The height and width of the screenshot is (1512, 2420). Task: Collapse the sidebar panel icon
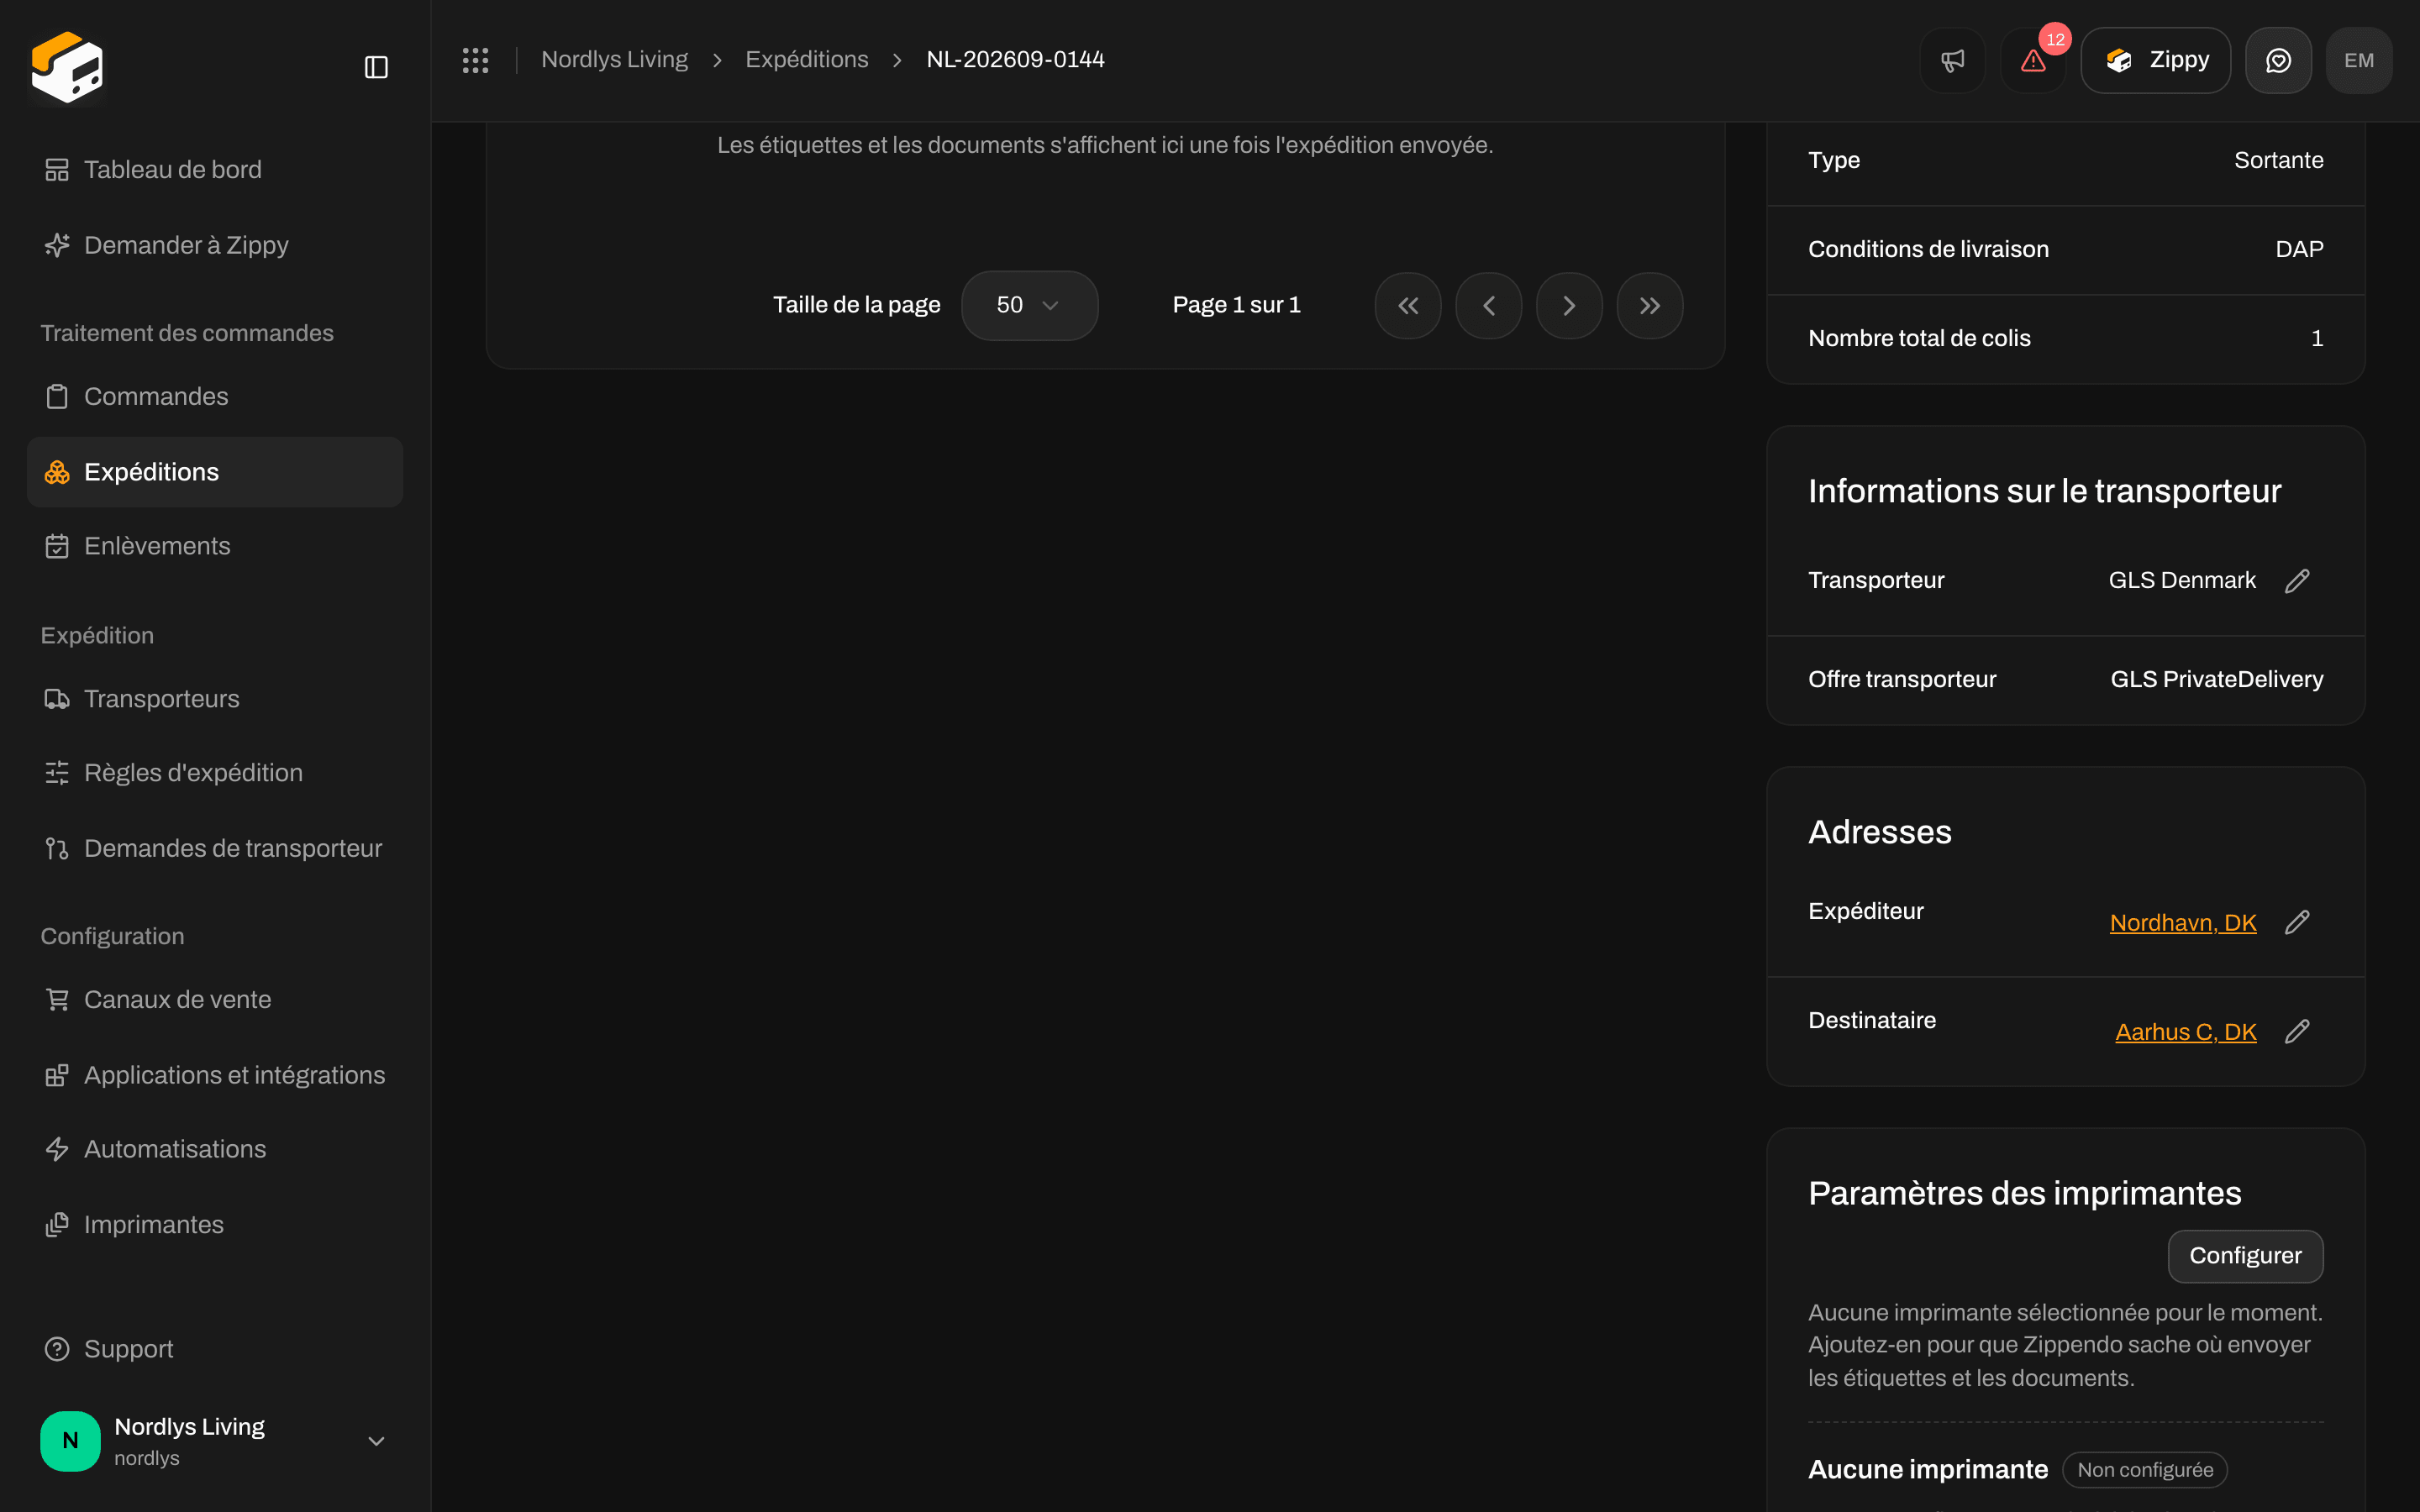click(376, 67)
